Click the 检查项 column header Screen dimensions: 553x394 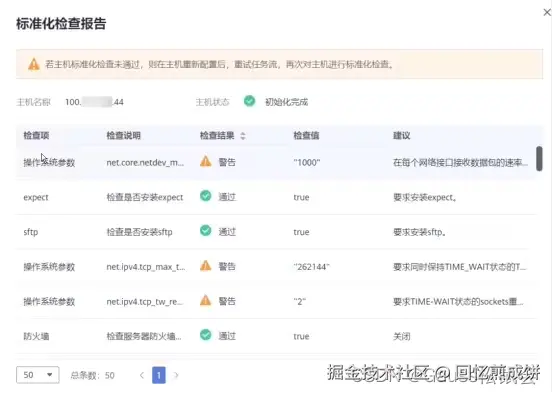pyautogui.click(x=36, y=135)
